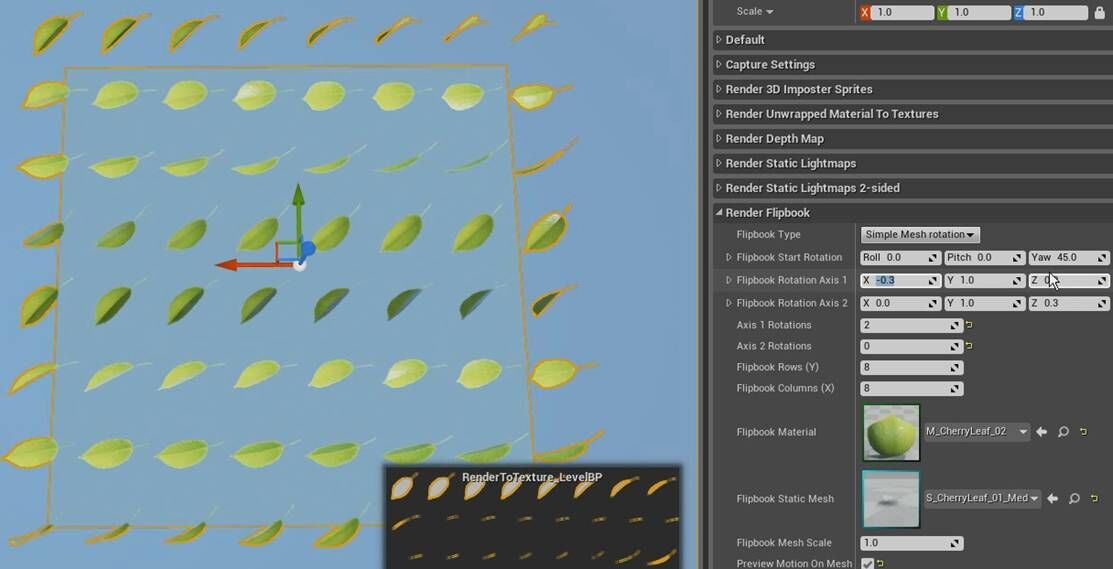The image size is (1113, 569).
Task: Click the Axis 1 Rotations spinner arrows
Action: tap(956, 326)
